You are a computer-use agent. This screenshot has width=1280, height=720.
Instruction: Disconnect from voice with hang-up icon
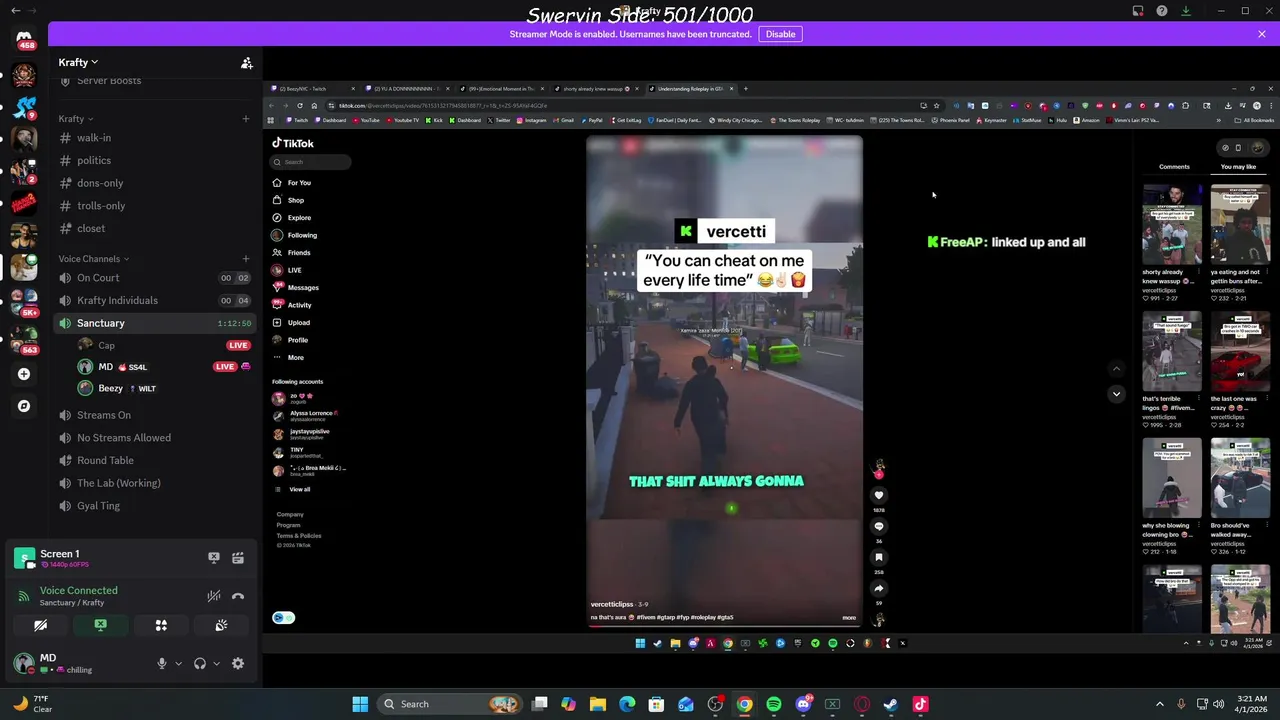[x=238, y=596]
